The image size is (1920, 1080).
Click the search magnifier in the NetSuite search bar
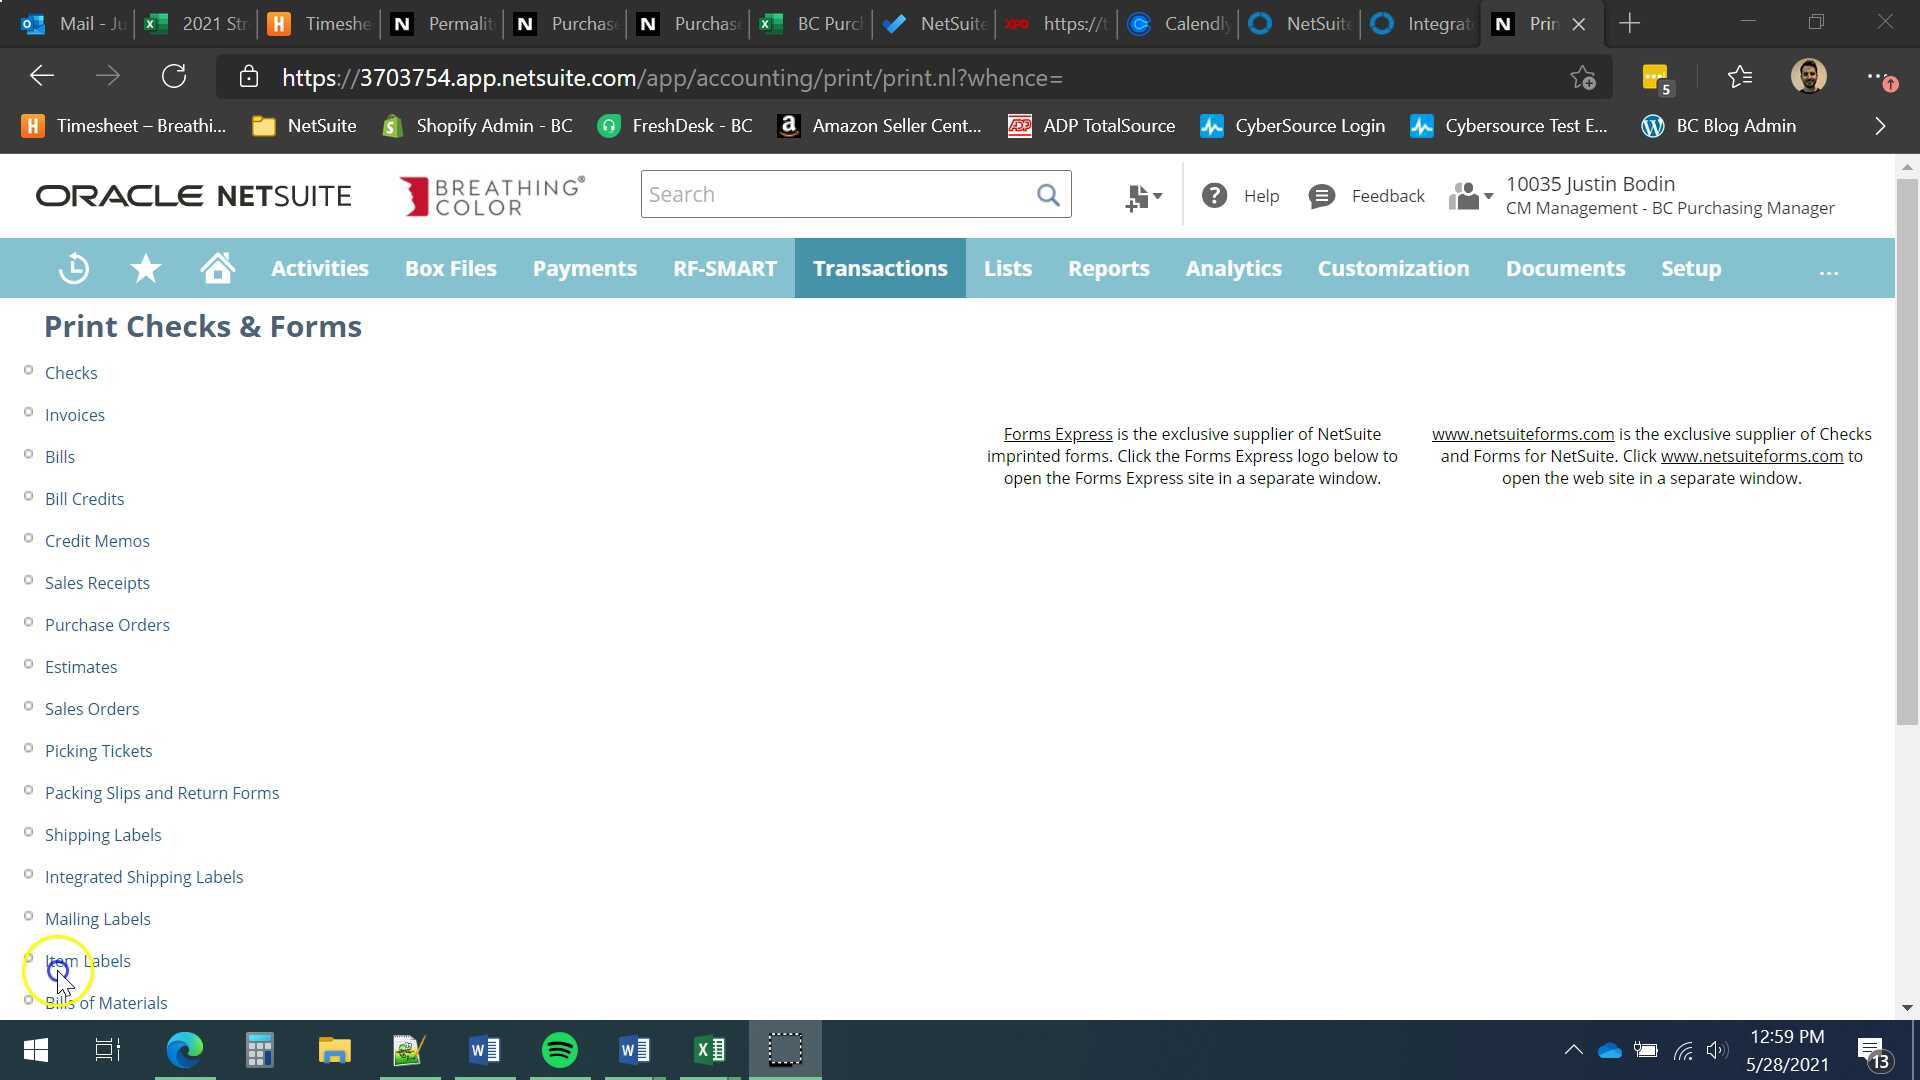[1046, 194]
